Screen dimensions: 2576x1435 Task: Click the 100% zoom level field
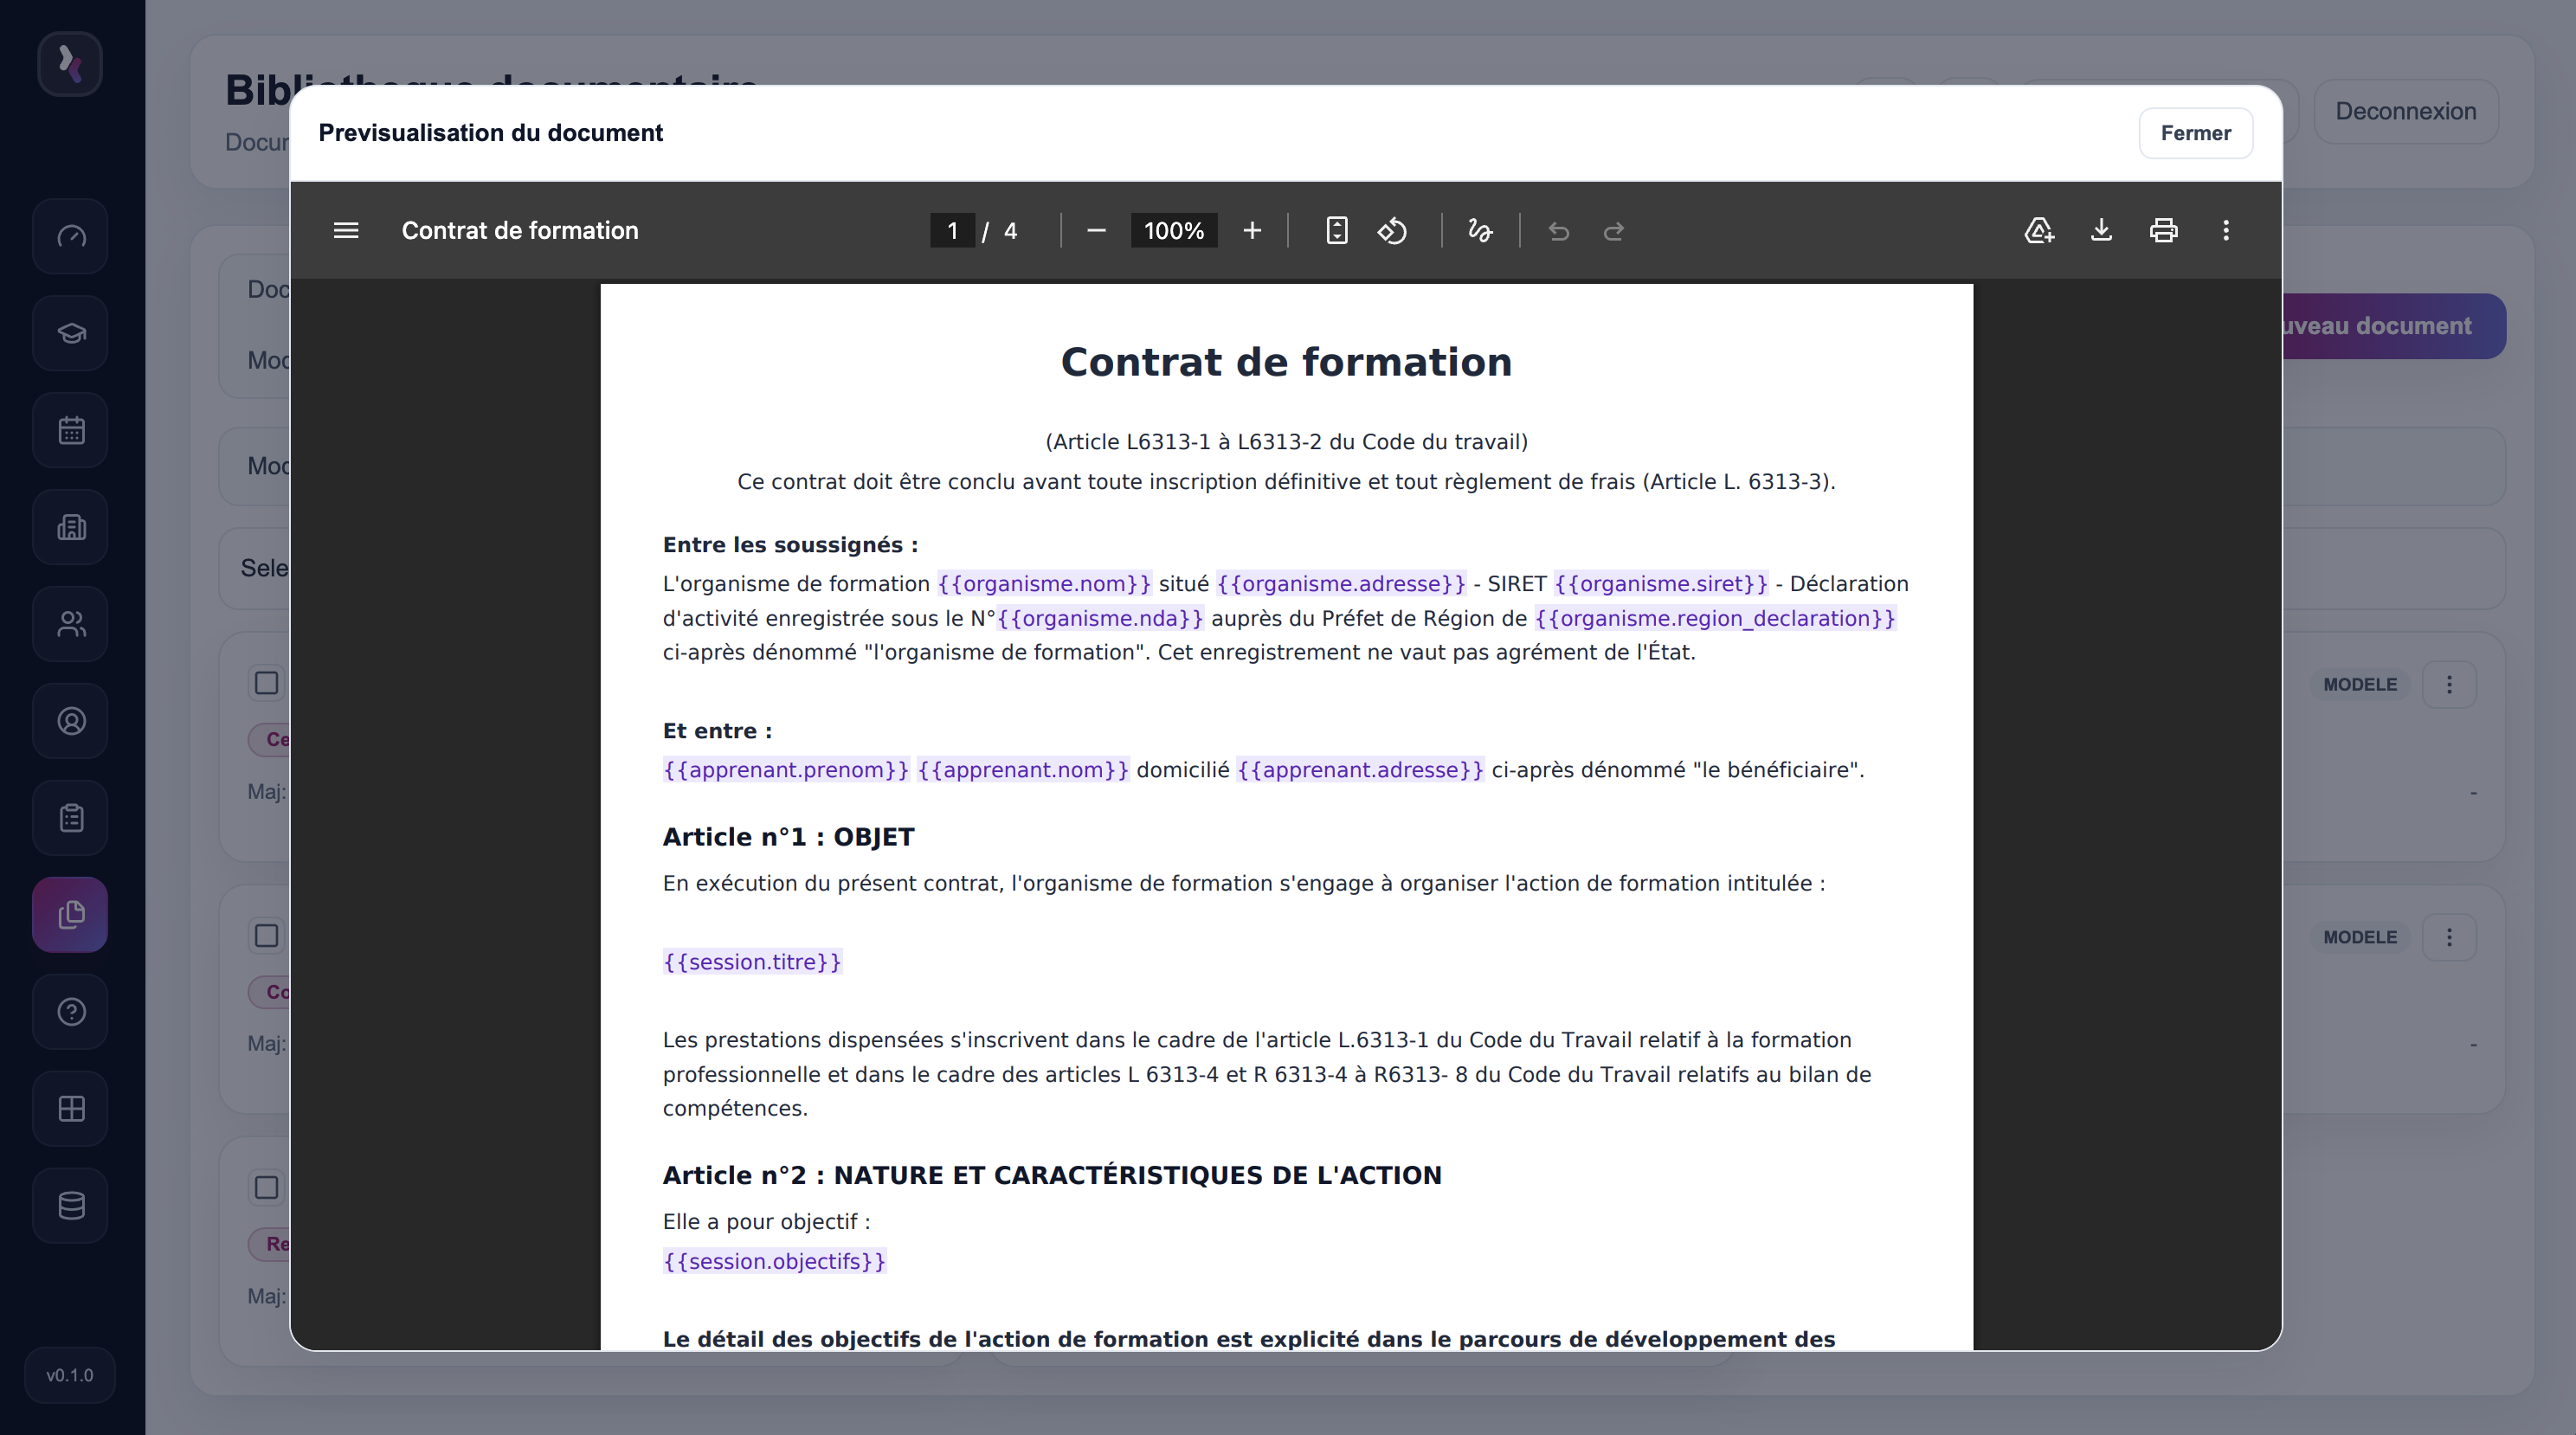[x=1174, y=231]
